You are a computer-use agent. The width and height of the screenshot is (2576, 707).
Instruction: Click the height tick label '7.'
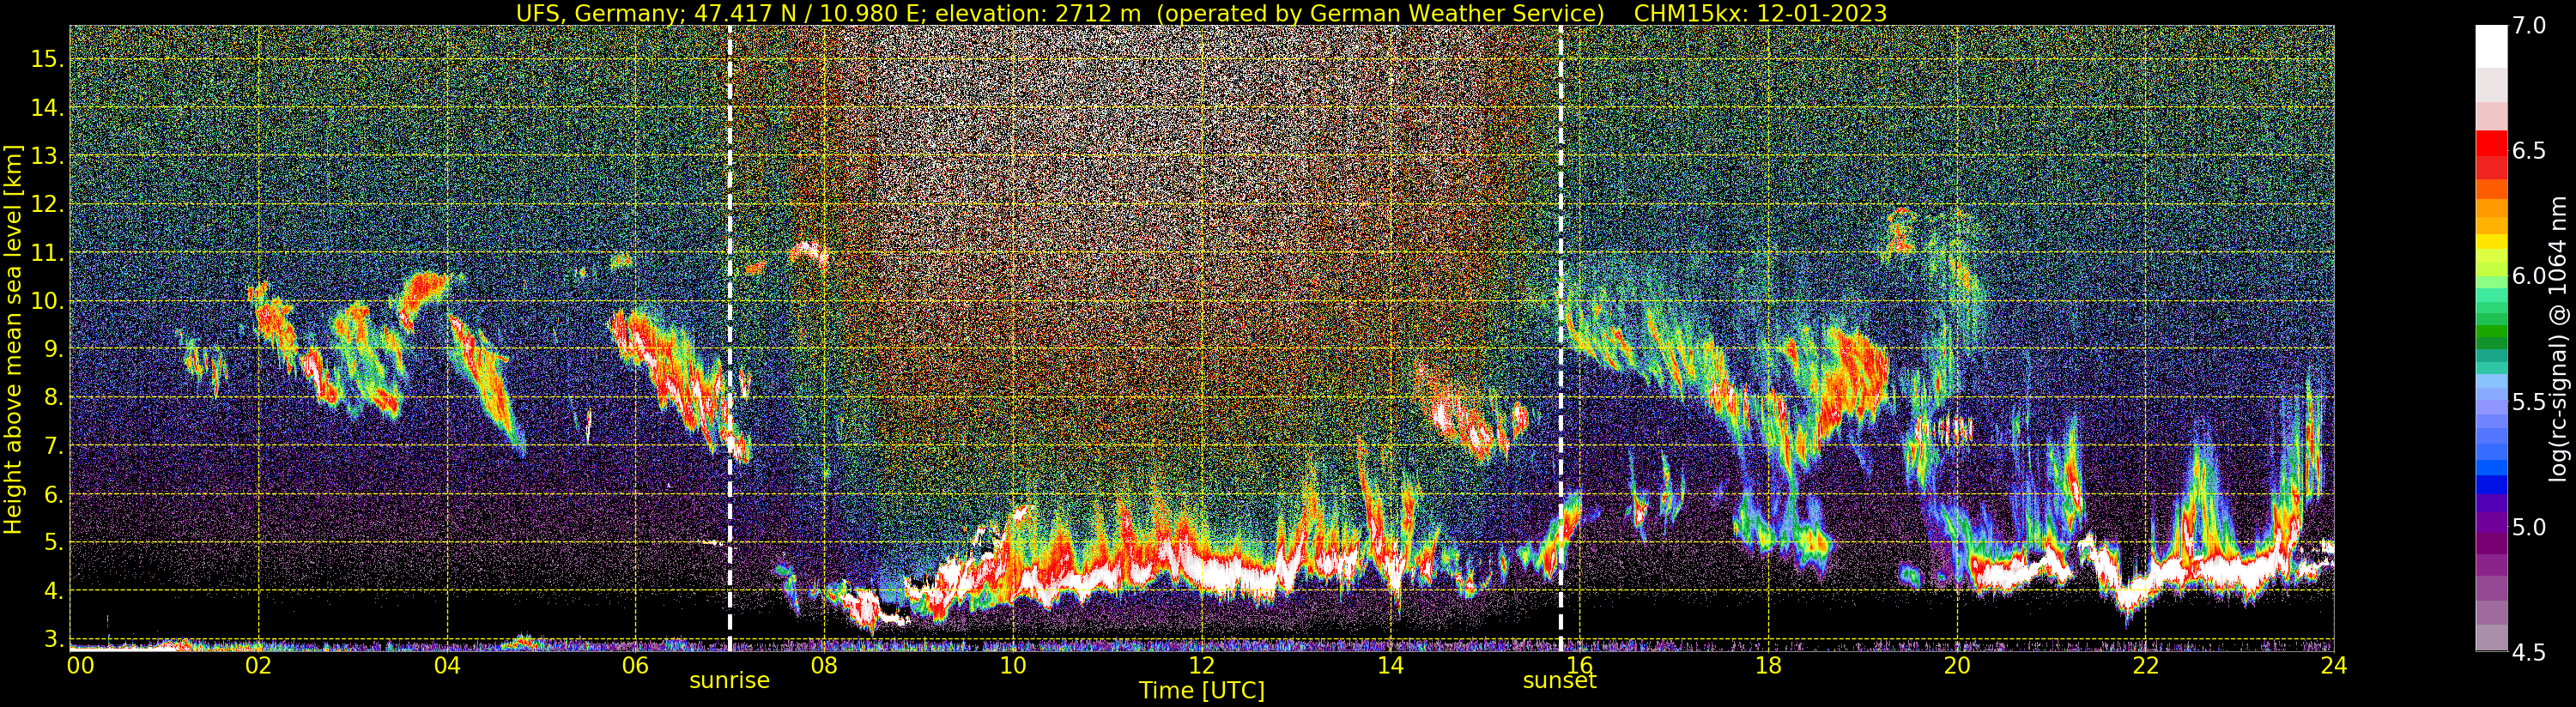[x=54, y=446]
